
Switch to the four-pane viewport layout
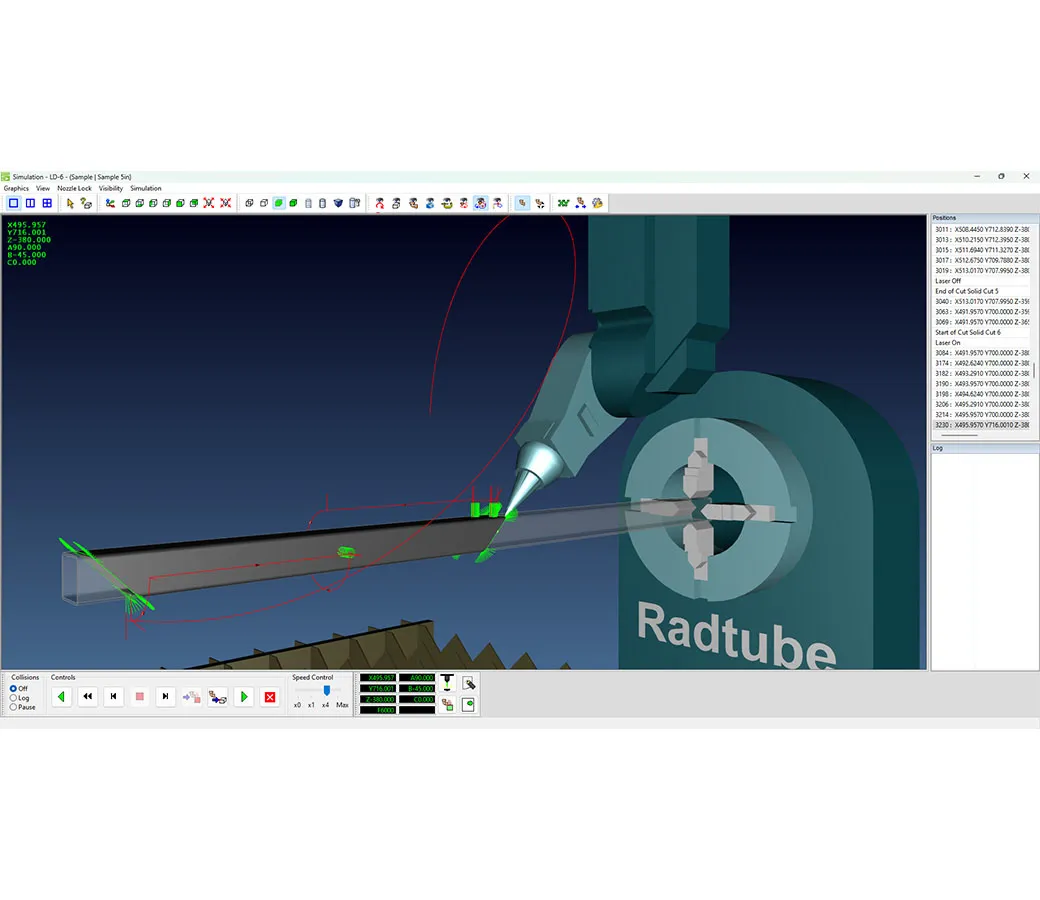point(47,203)
